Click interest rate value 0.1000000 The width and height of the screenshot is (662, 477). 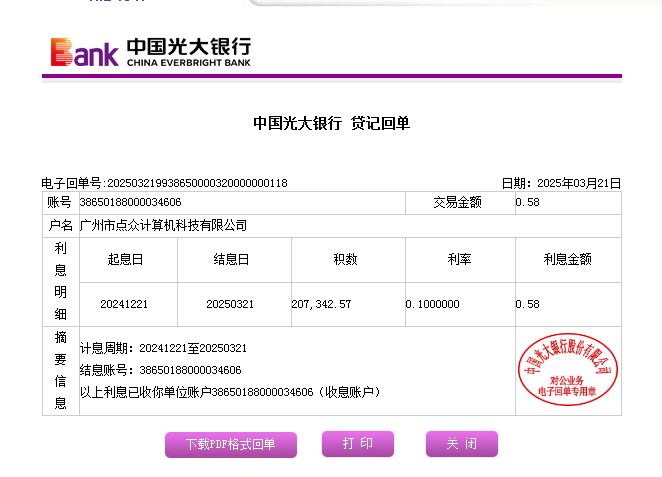point(432,304)
